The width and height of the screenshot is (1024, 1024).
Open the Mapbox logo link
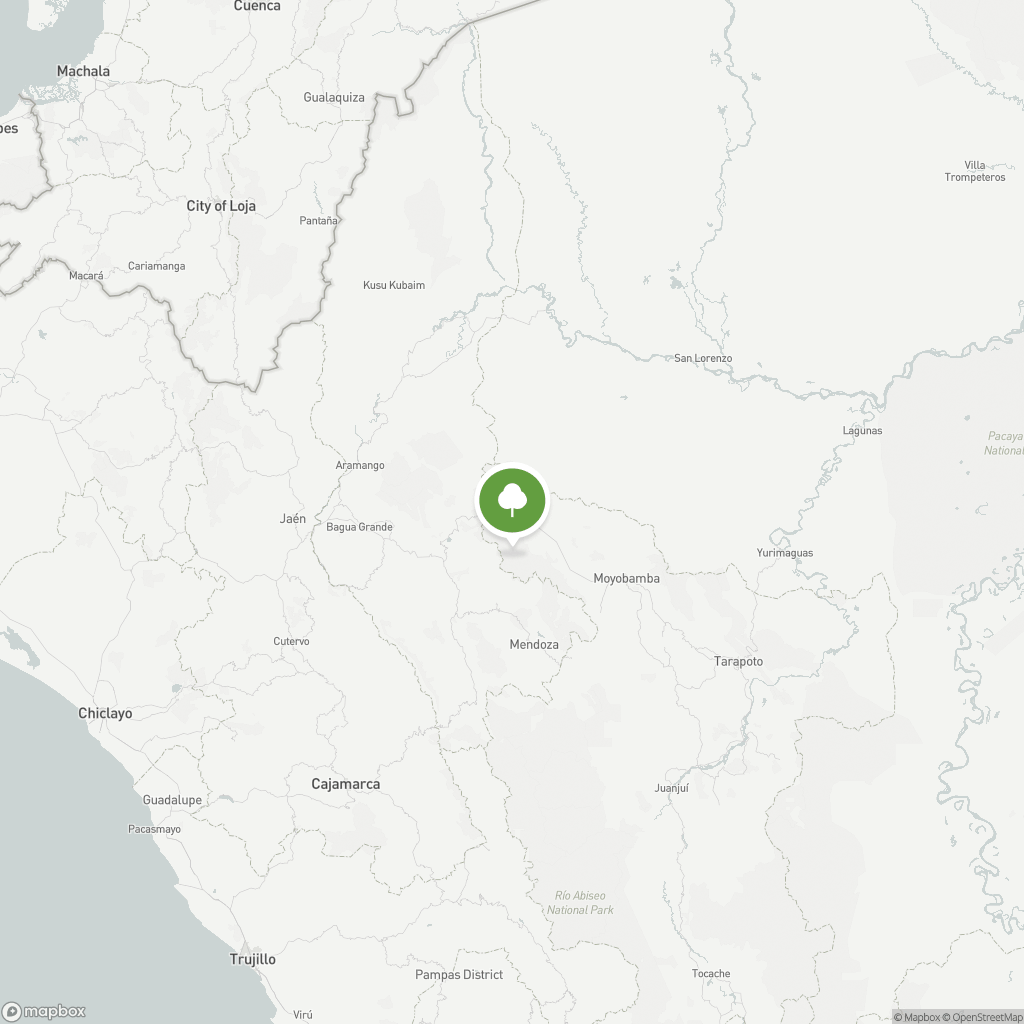coord(44,1011)
